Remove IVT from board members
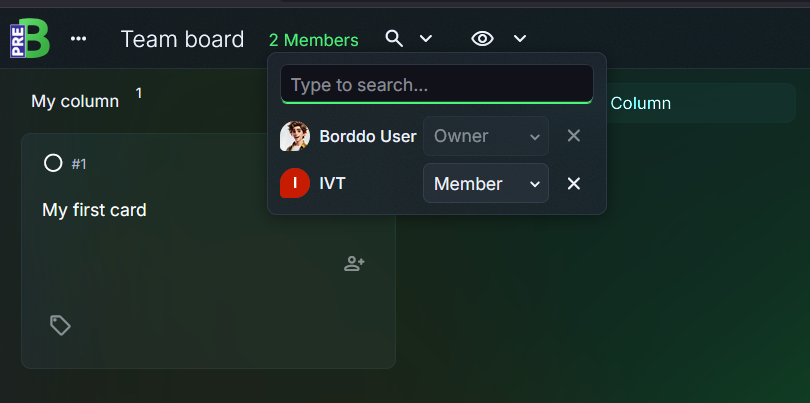810x403 pixels. click(574, 183)
